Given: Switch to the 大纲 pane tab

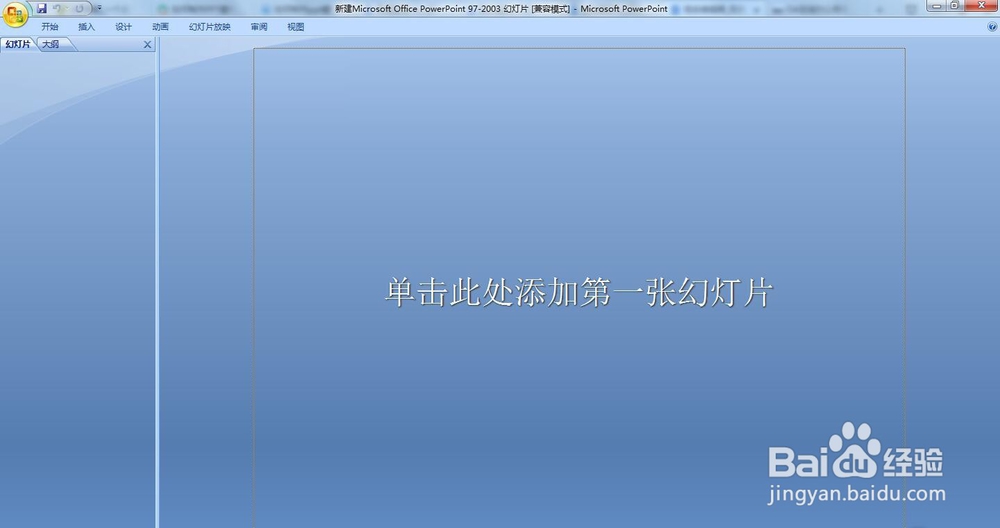Looking at the screenshot, I should pos(52,44).
